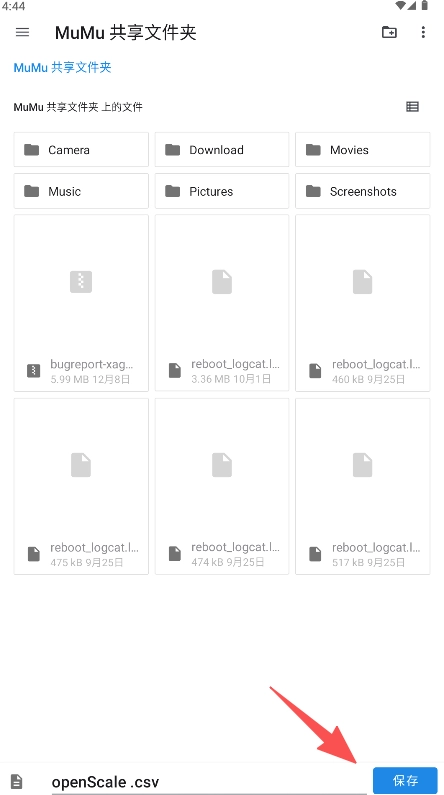444x795 pixels.
Task: Create a new folder via top icon
Action: click(389, 32)
